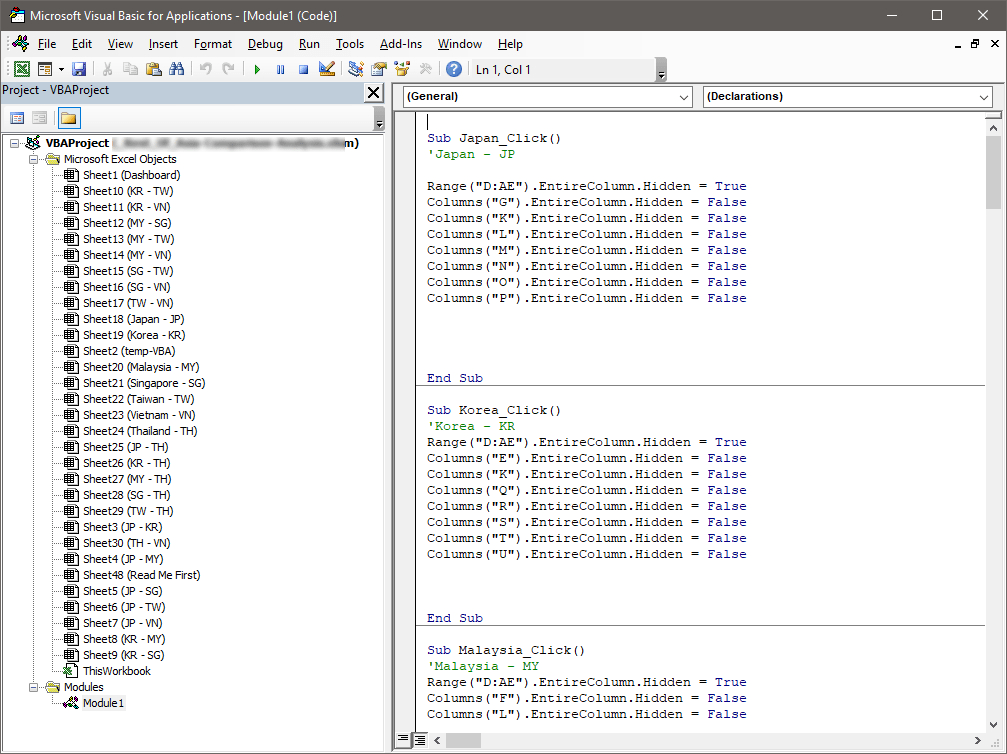Click the blue Help question mark icon
1007x754 pixels.
(x=454, y=69)
